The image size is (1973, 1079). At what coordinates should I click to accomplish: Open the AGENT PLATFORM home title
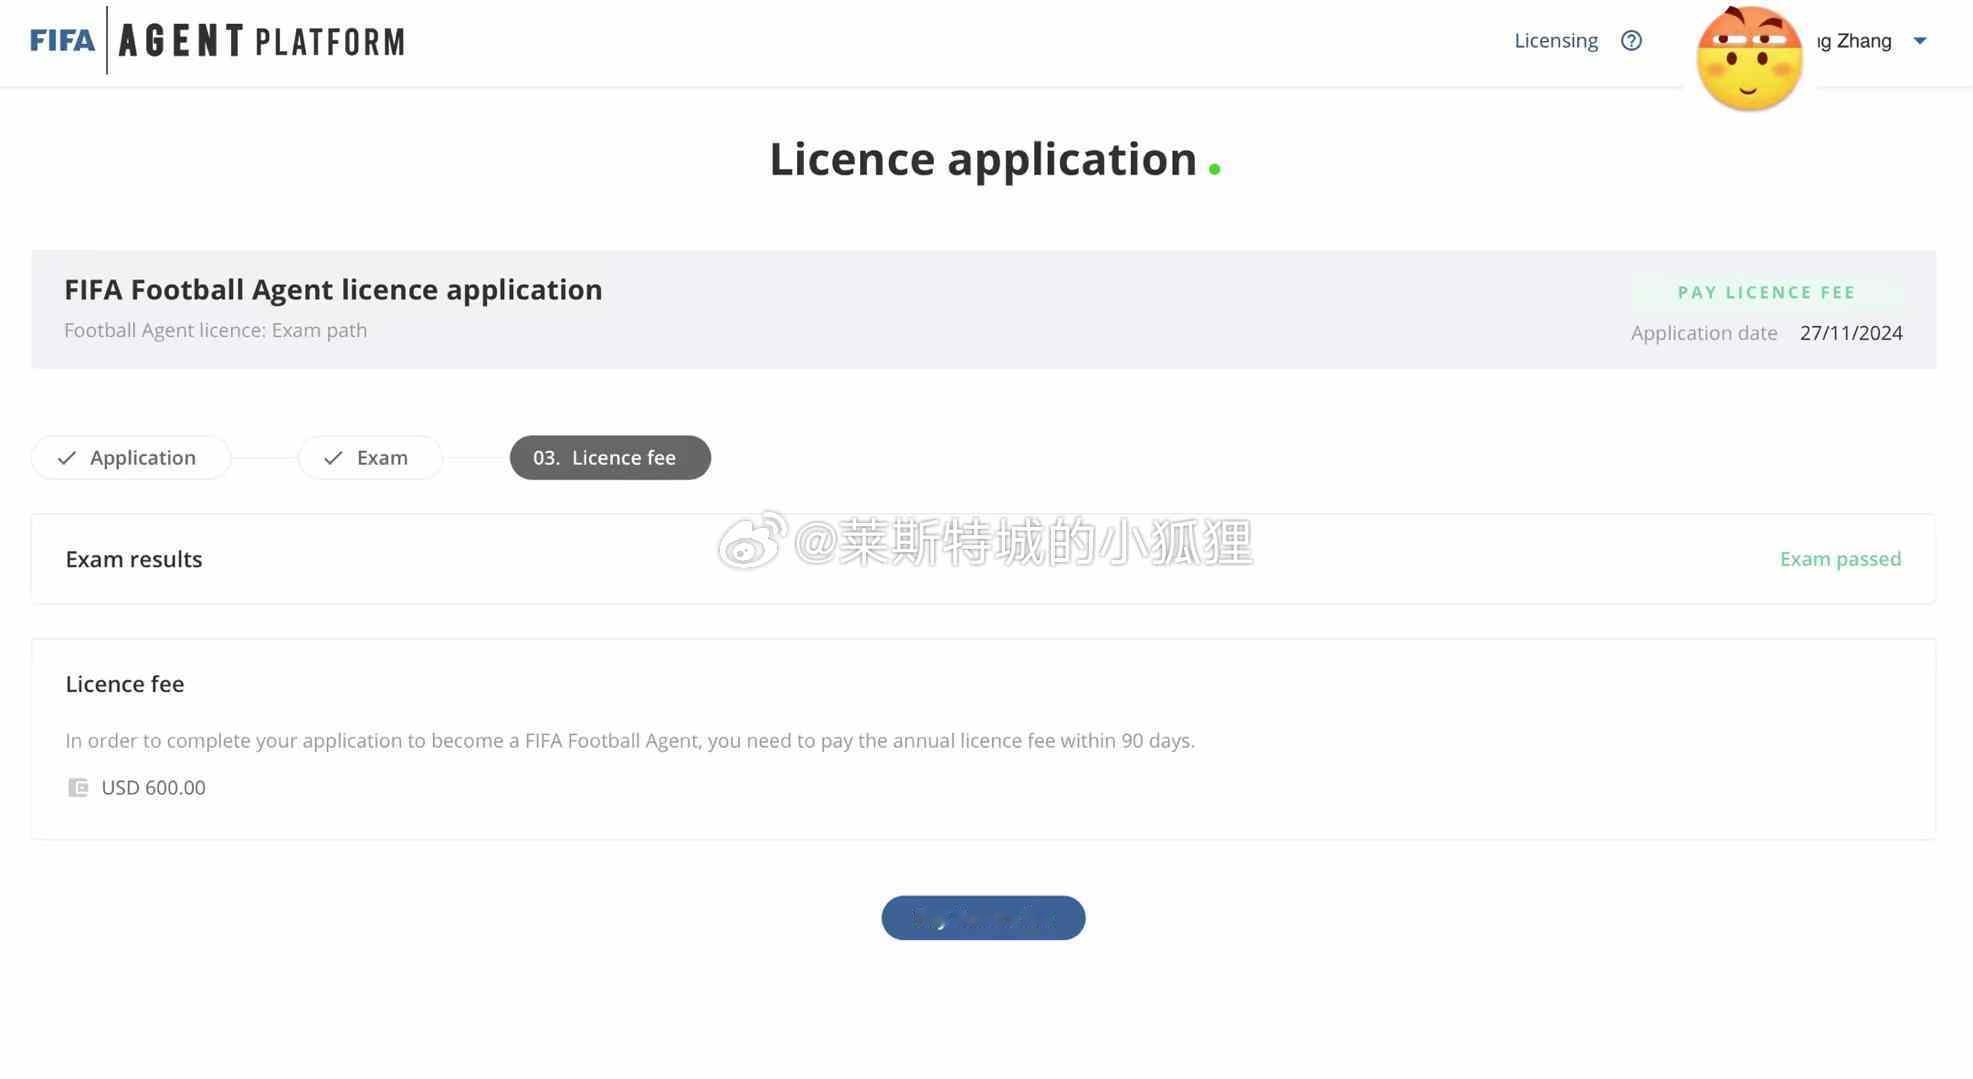coord(262,41)
